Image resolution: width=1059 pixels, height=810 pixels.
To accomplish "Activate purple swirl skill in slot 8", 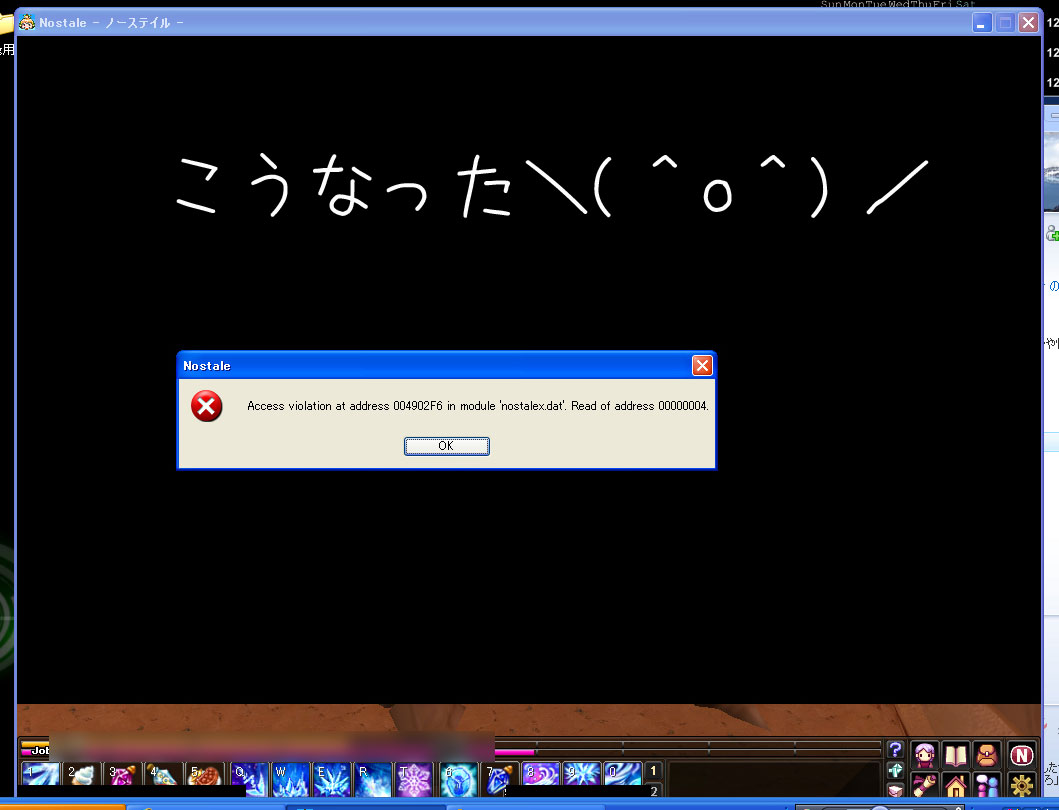I will tap(540, 774).
